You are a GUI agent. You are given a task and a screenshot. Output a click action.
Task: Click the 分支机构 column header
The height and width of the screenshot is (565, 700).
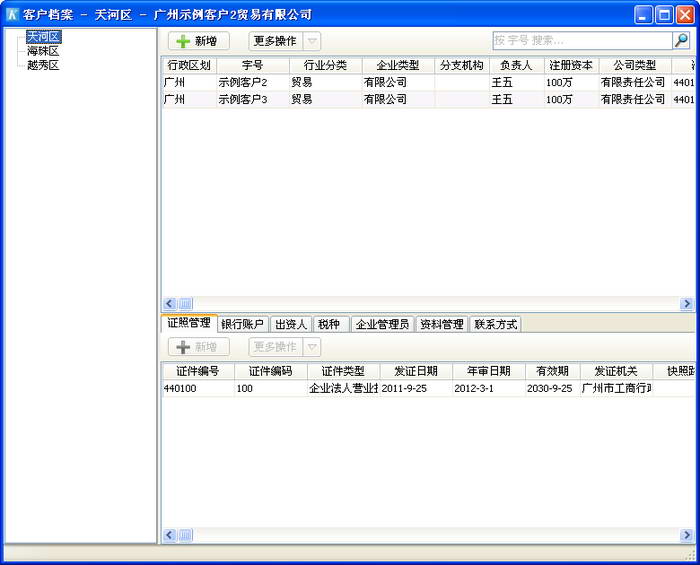click(x=462, y=66)
